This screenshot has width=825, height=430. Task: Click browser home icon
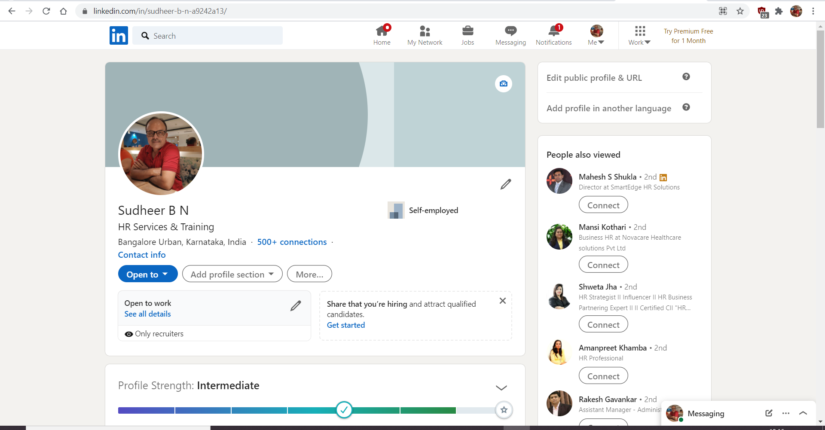coord(63,11)
